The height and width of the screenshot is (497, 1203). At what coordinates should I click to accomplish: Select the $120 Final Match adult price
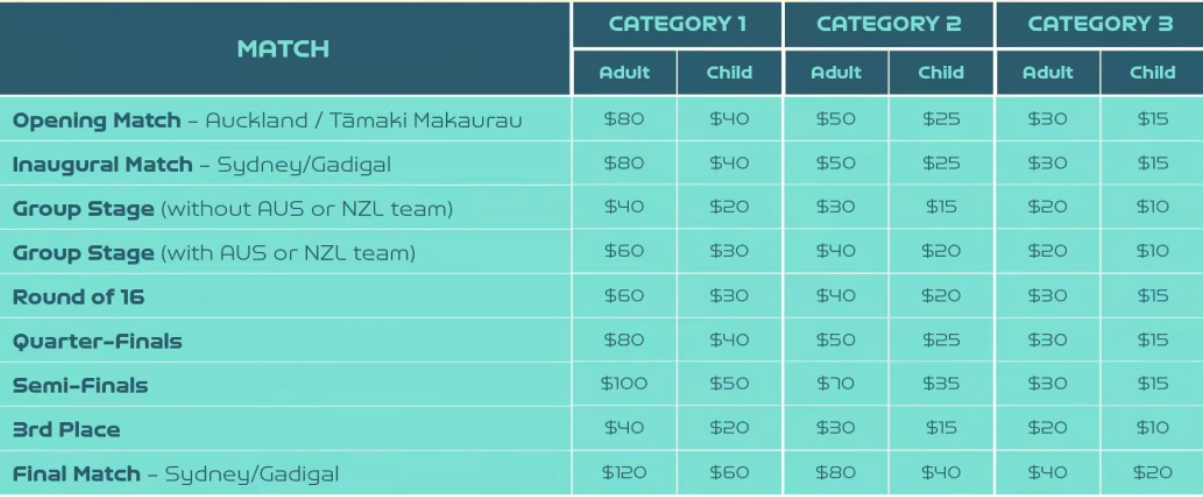[x=624, y=472]
